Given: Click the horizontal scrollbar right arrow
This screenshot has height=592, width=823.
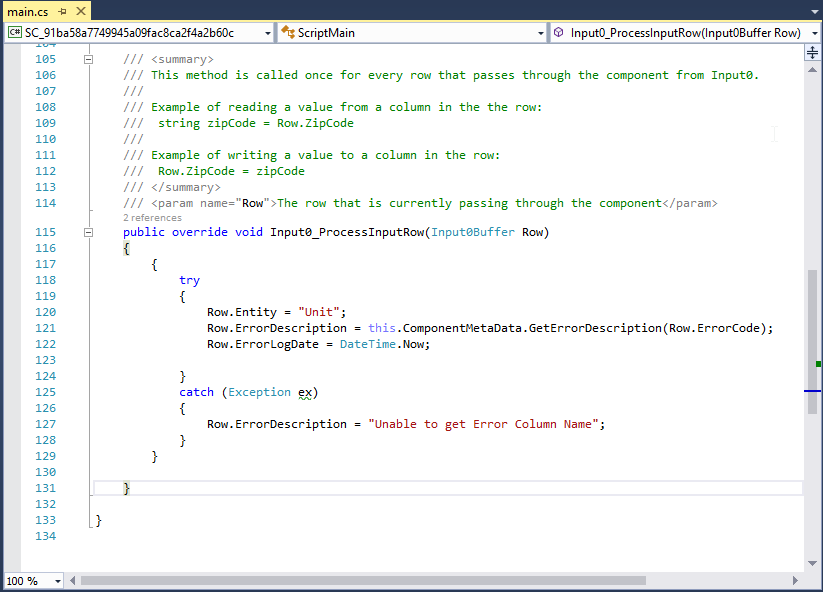Looking at the screenshot, I should click(x=795, y=580).
